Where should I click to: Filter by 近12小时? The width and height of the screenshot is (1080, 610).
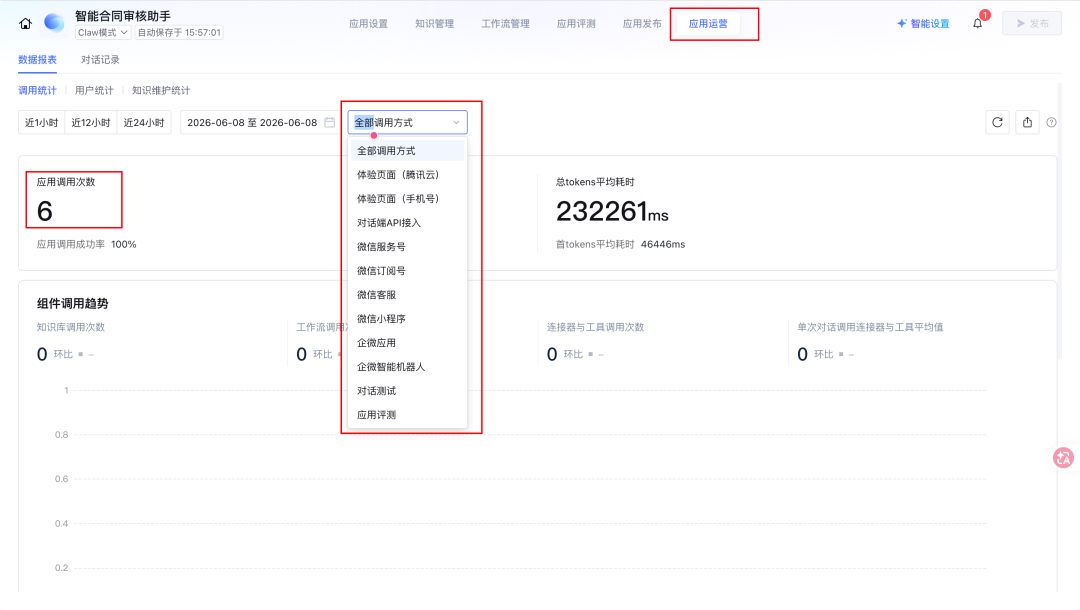coord(91,123)
